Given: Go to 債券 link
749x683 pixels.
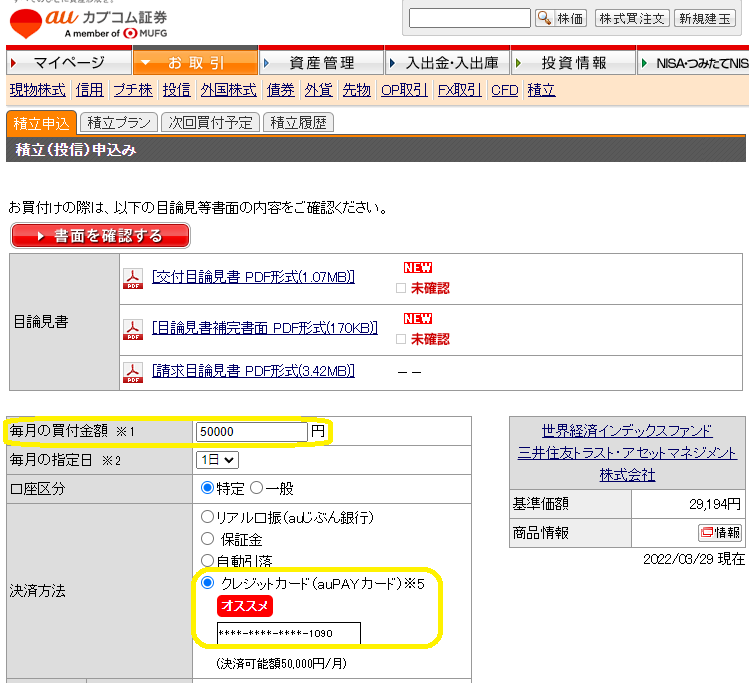Looking at the screenshot, I should (280, 90).
